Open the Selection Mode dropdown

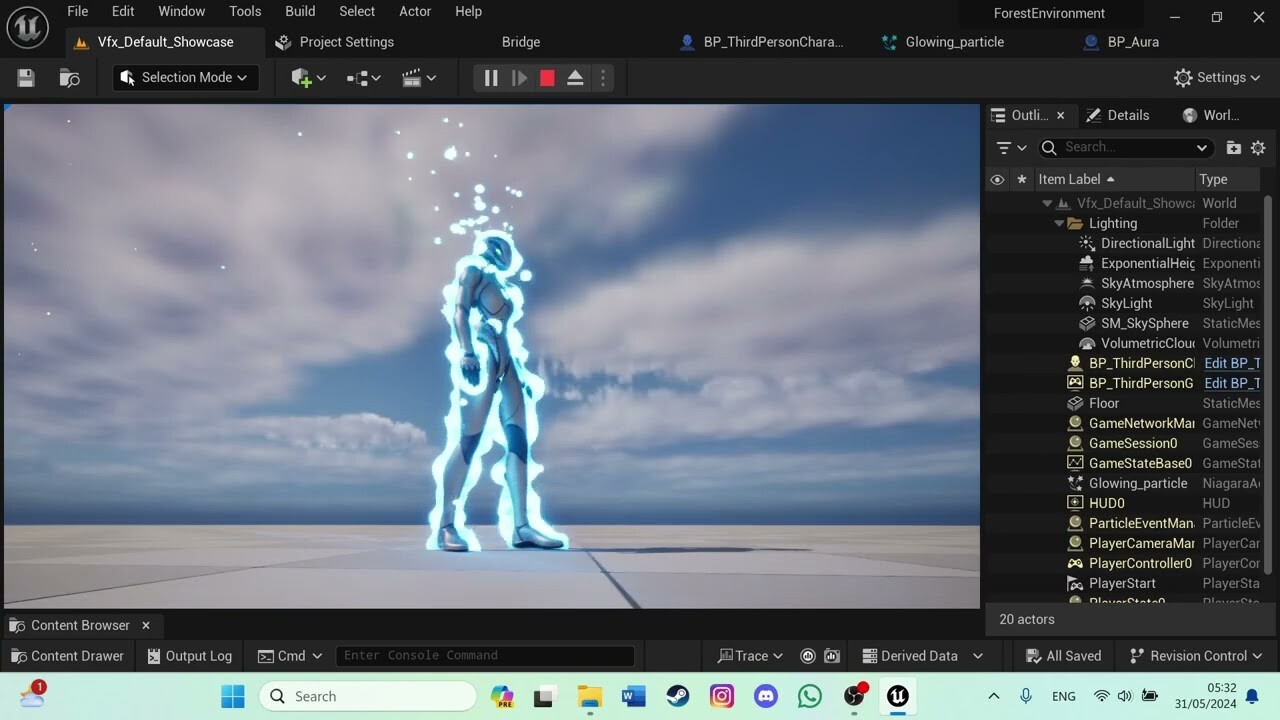(x=185, y=77)
